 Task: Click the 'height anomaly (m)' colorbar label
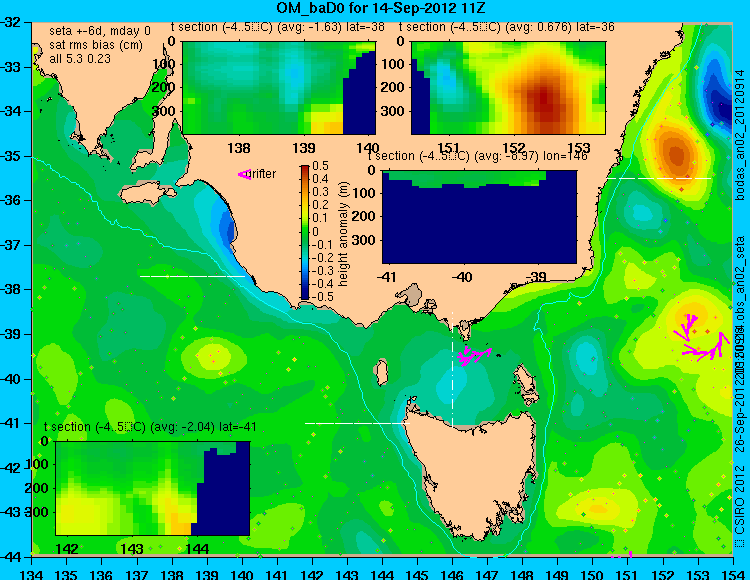pos(343,234)
